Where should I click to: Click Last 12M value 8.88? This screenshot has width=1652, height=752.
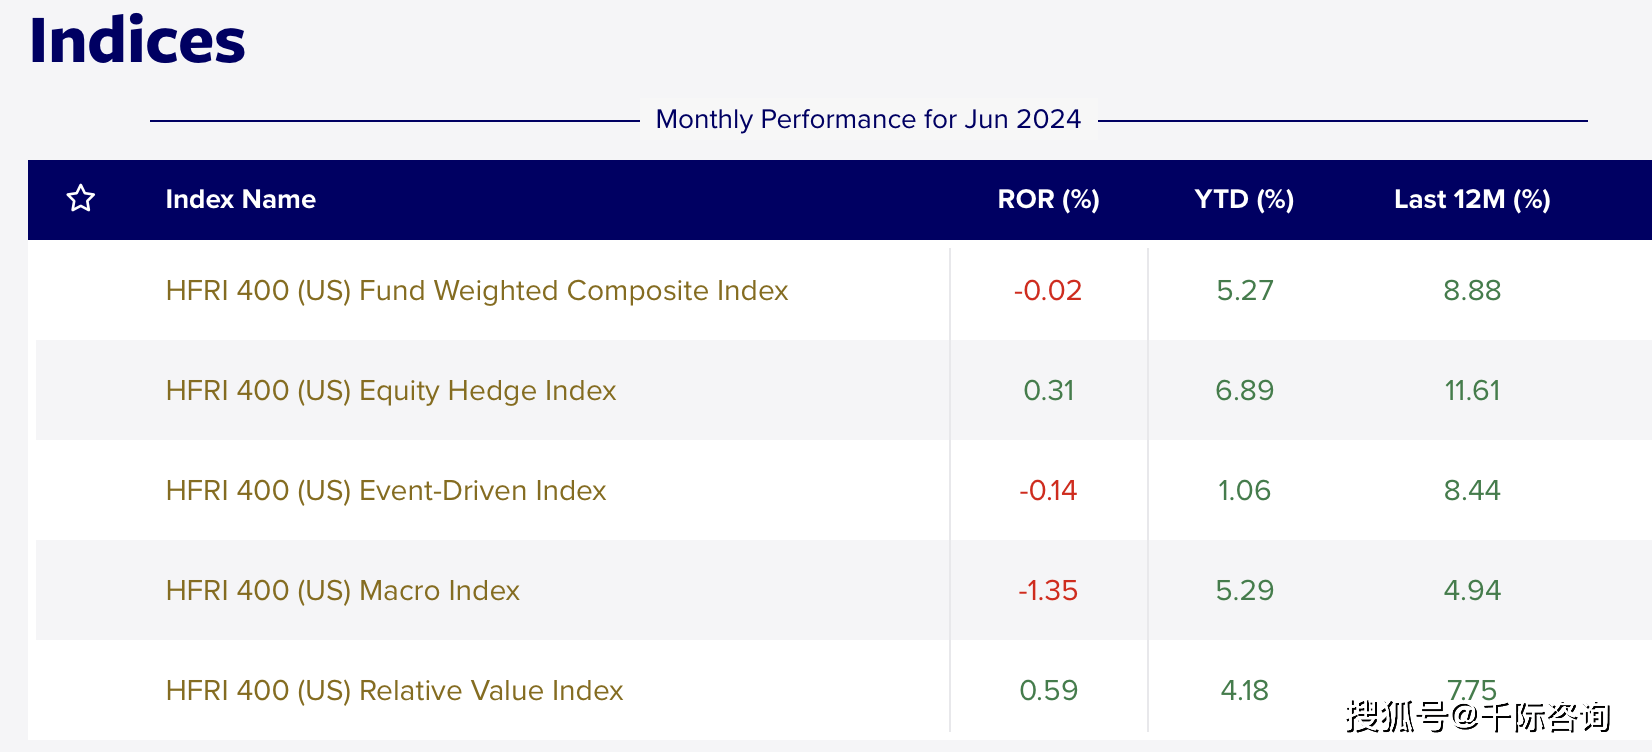click(x=1472, y=290)
